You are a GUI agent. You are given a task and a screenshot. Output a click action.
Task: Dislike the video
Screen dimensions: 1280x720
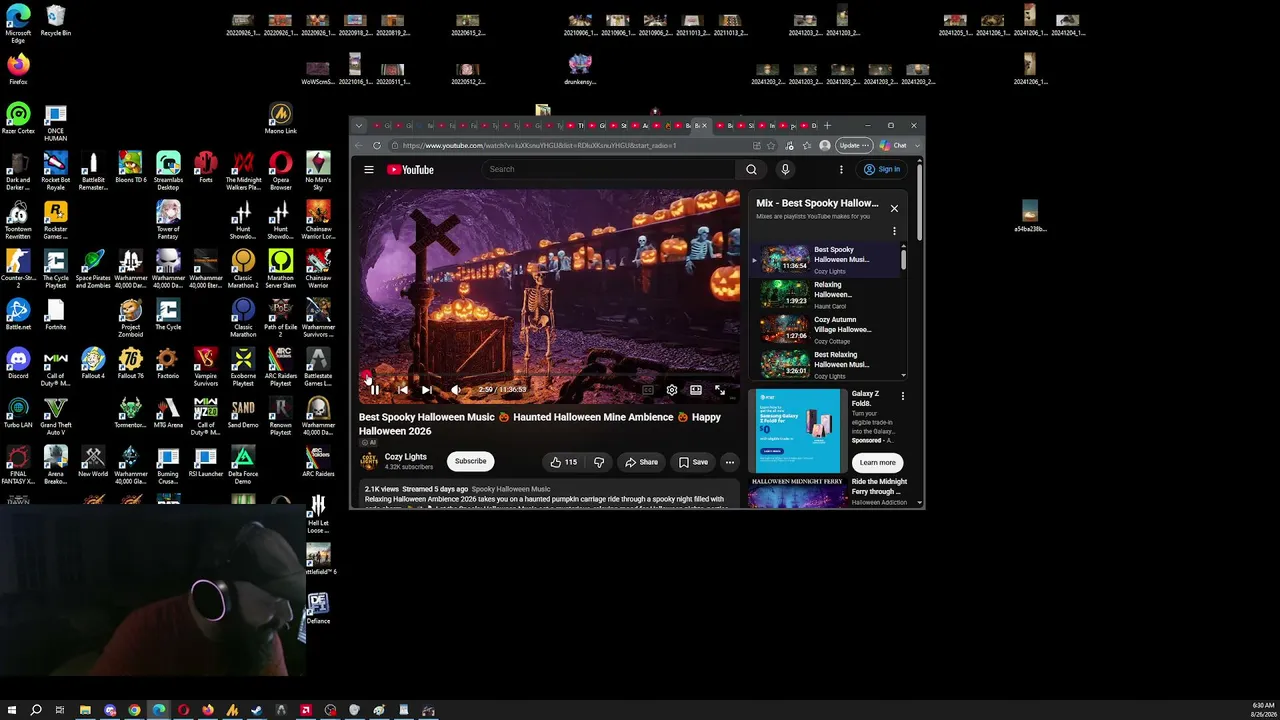pos(599,462)
